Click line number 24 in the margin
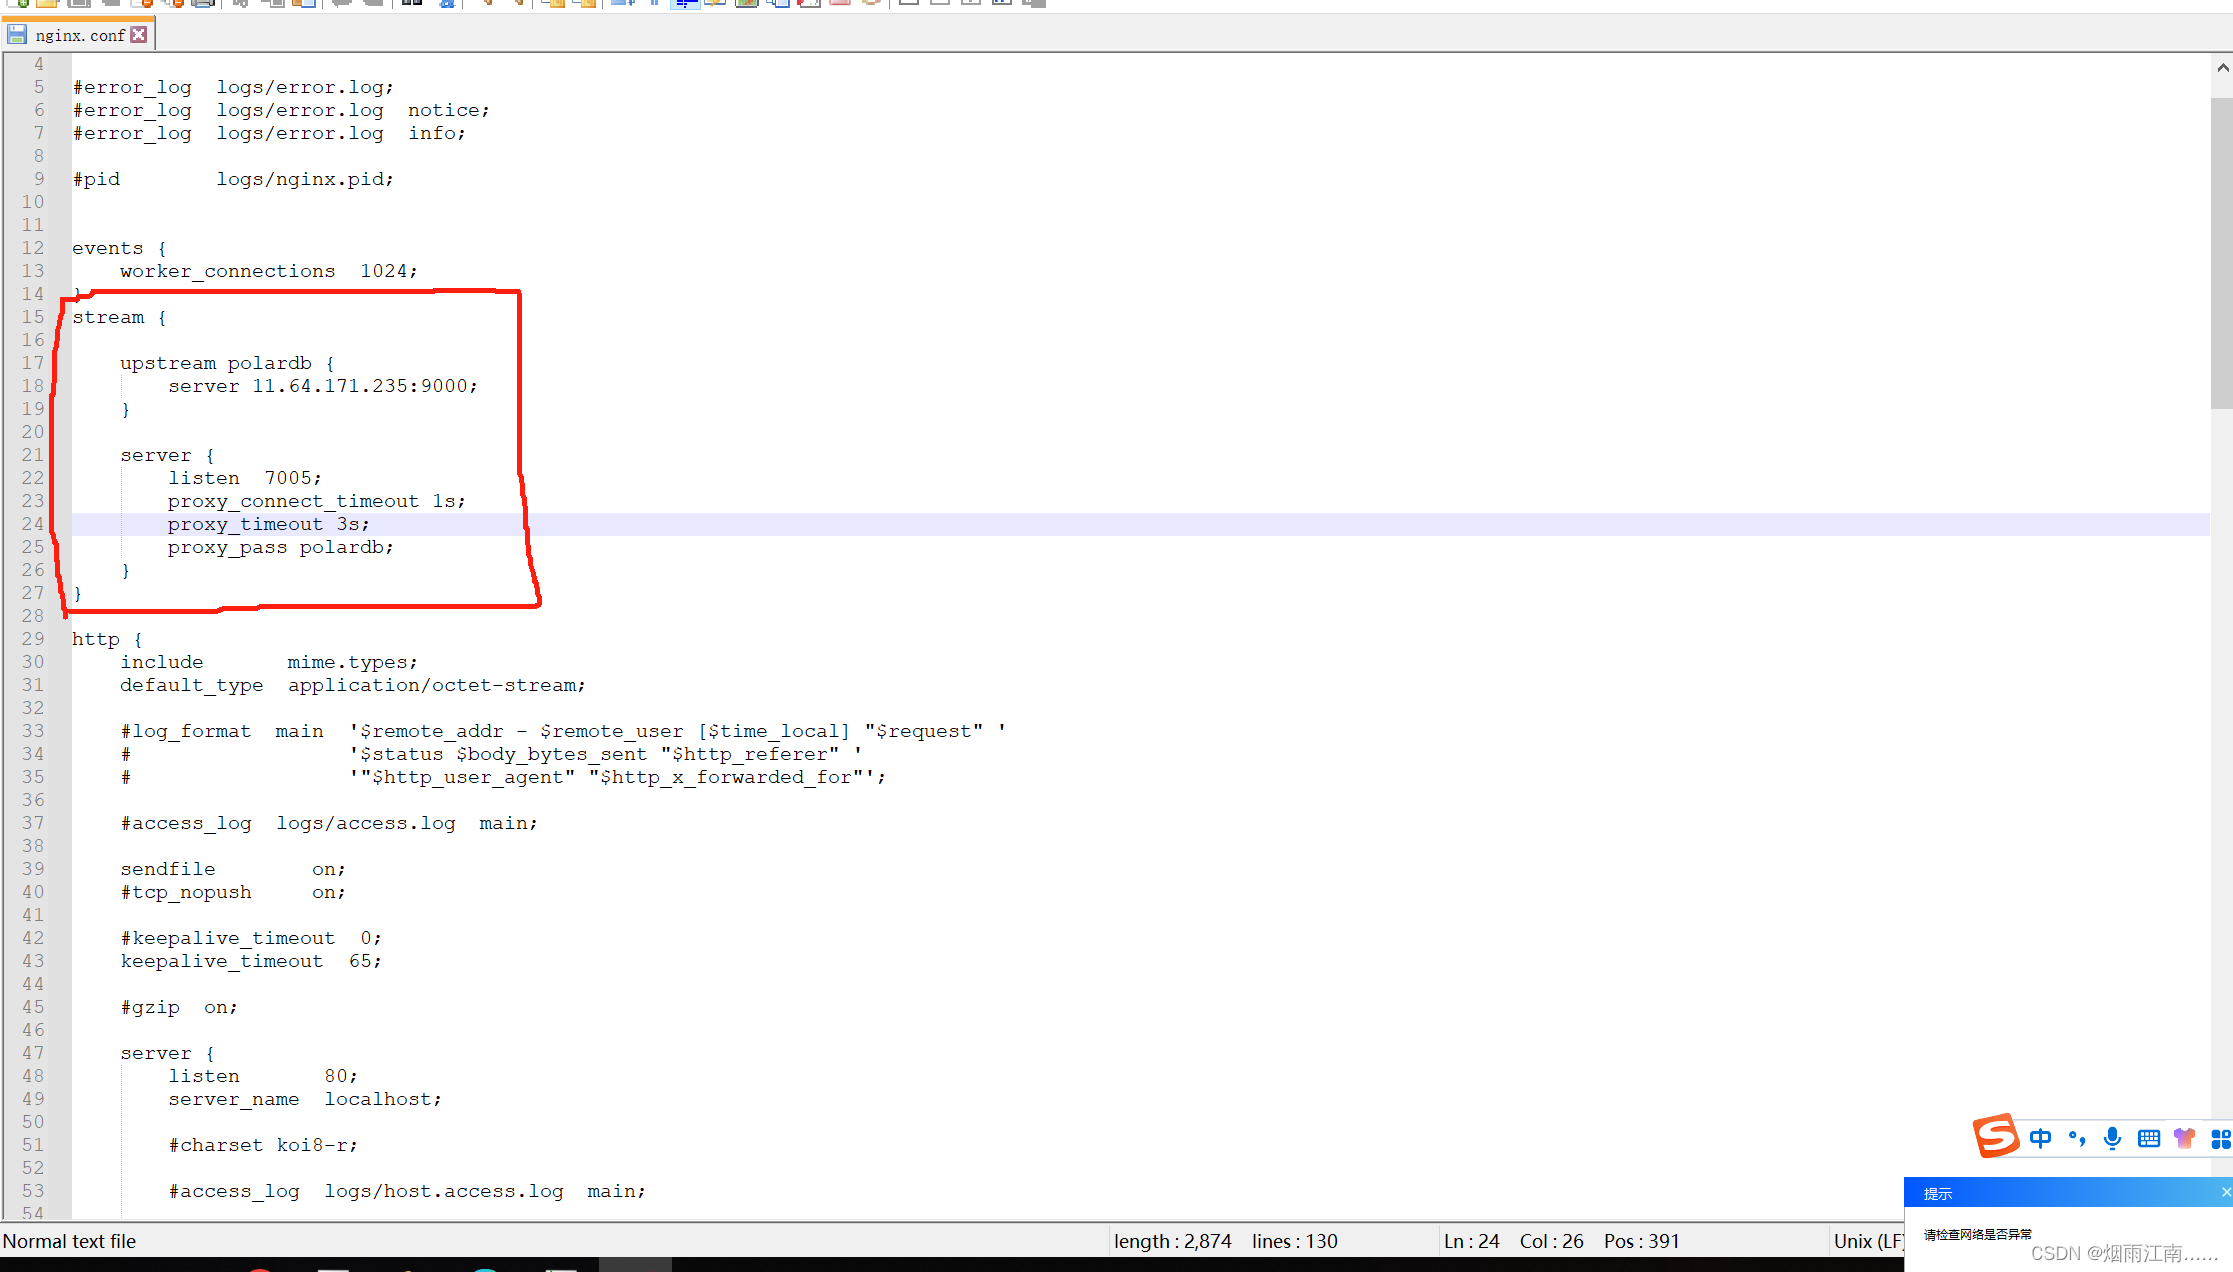The width and height of the screenshot is (2233, 1272). click(x=33, y=524)
